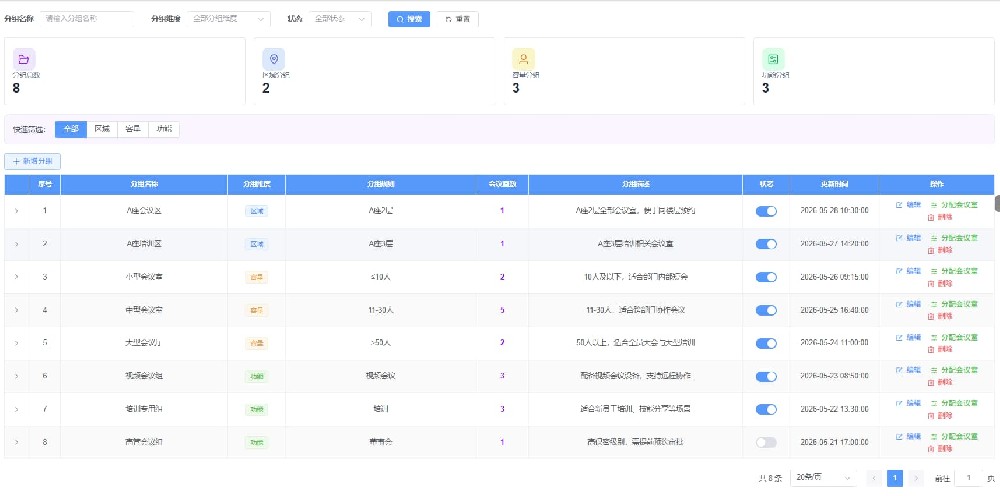The height and width of the screenshot is (496, 1000).
Task: Select the 功能 quick filter tab
Action: click(164, 129)
